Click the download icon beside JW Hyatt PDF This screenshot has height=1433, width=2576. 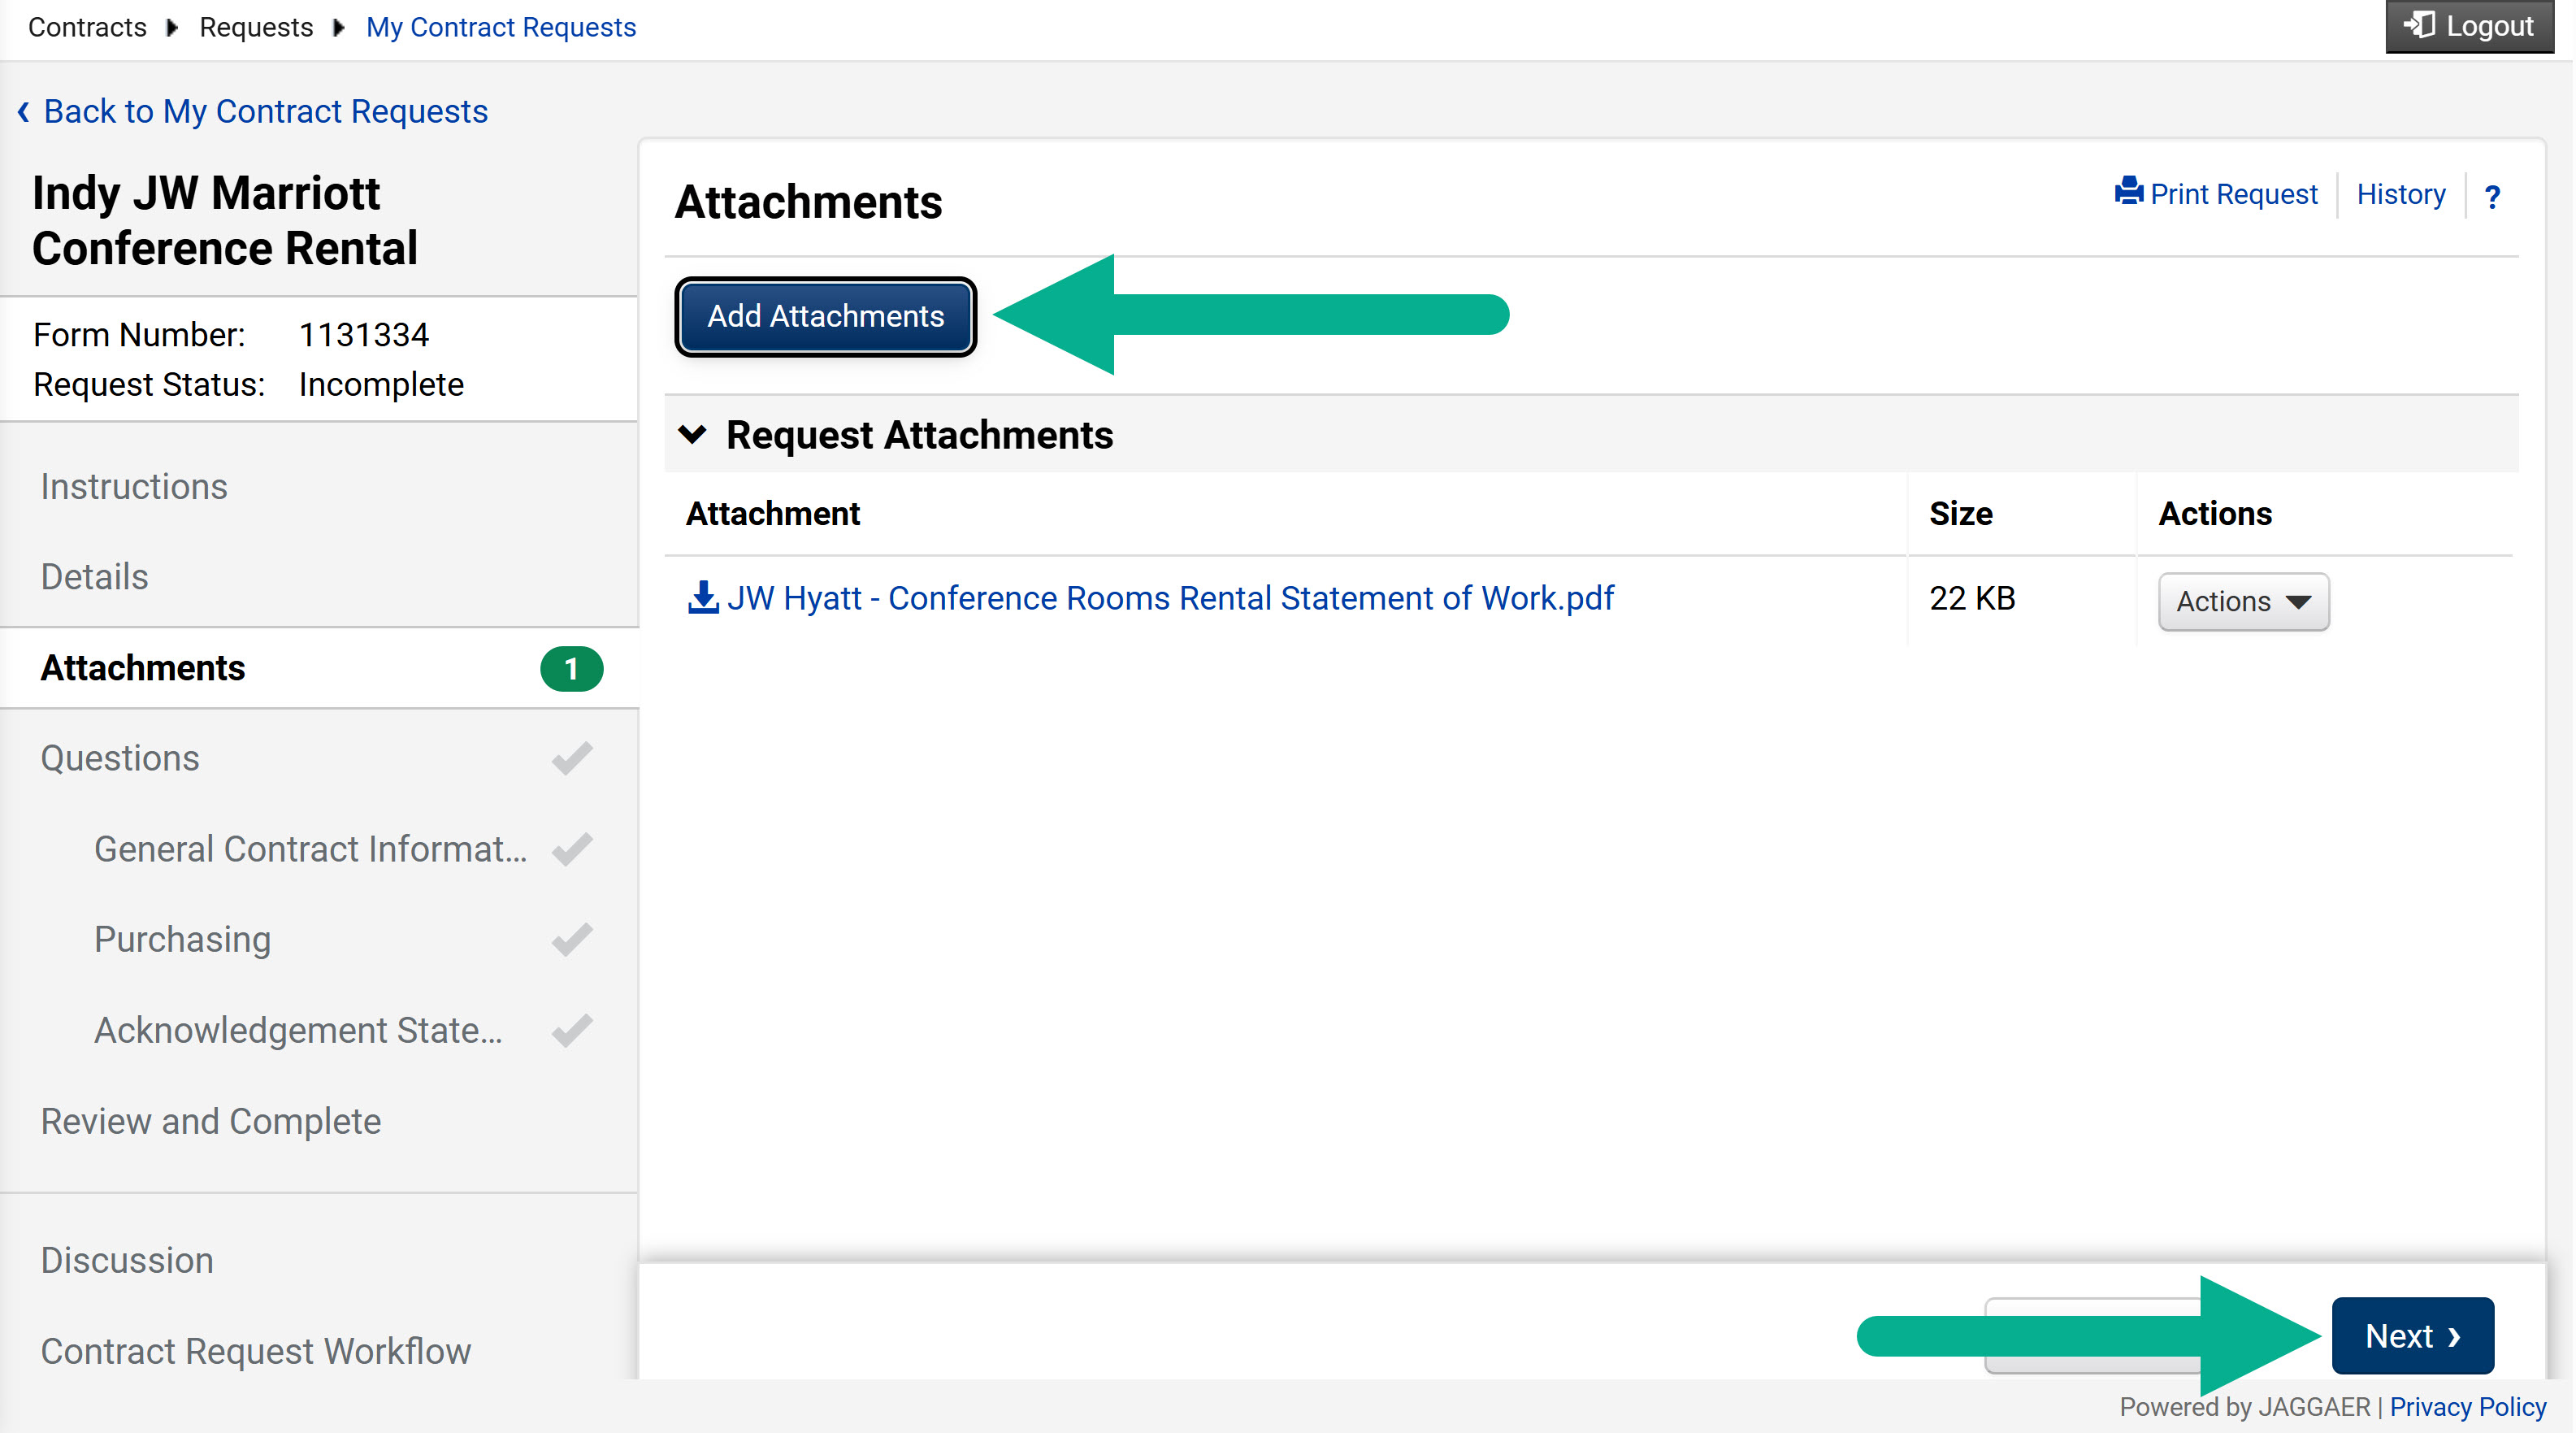click(703, 598)
